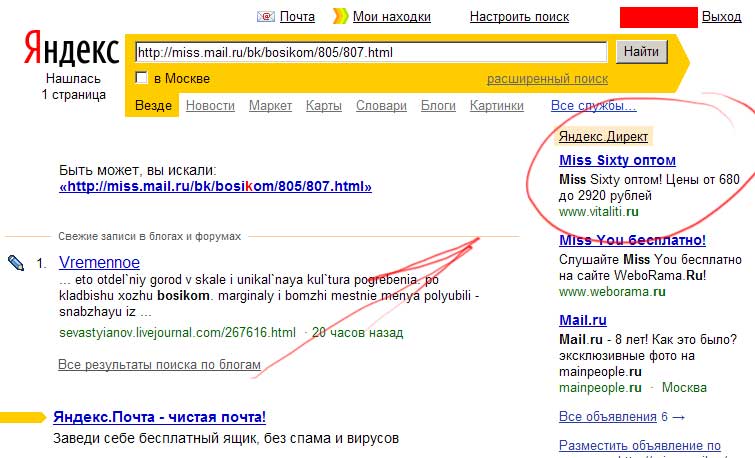
Task: Open Miss You бесплатно ad
Action: (632, 240)
